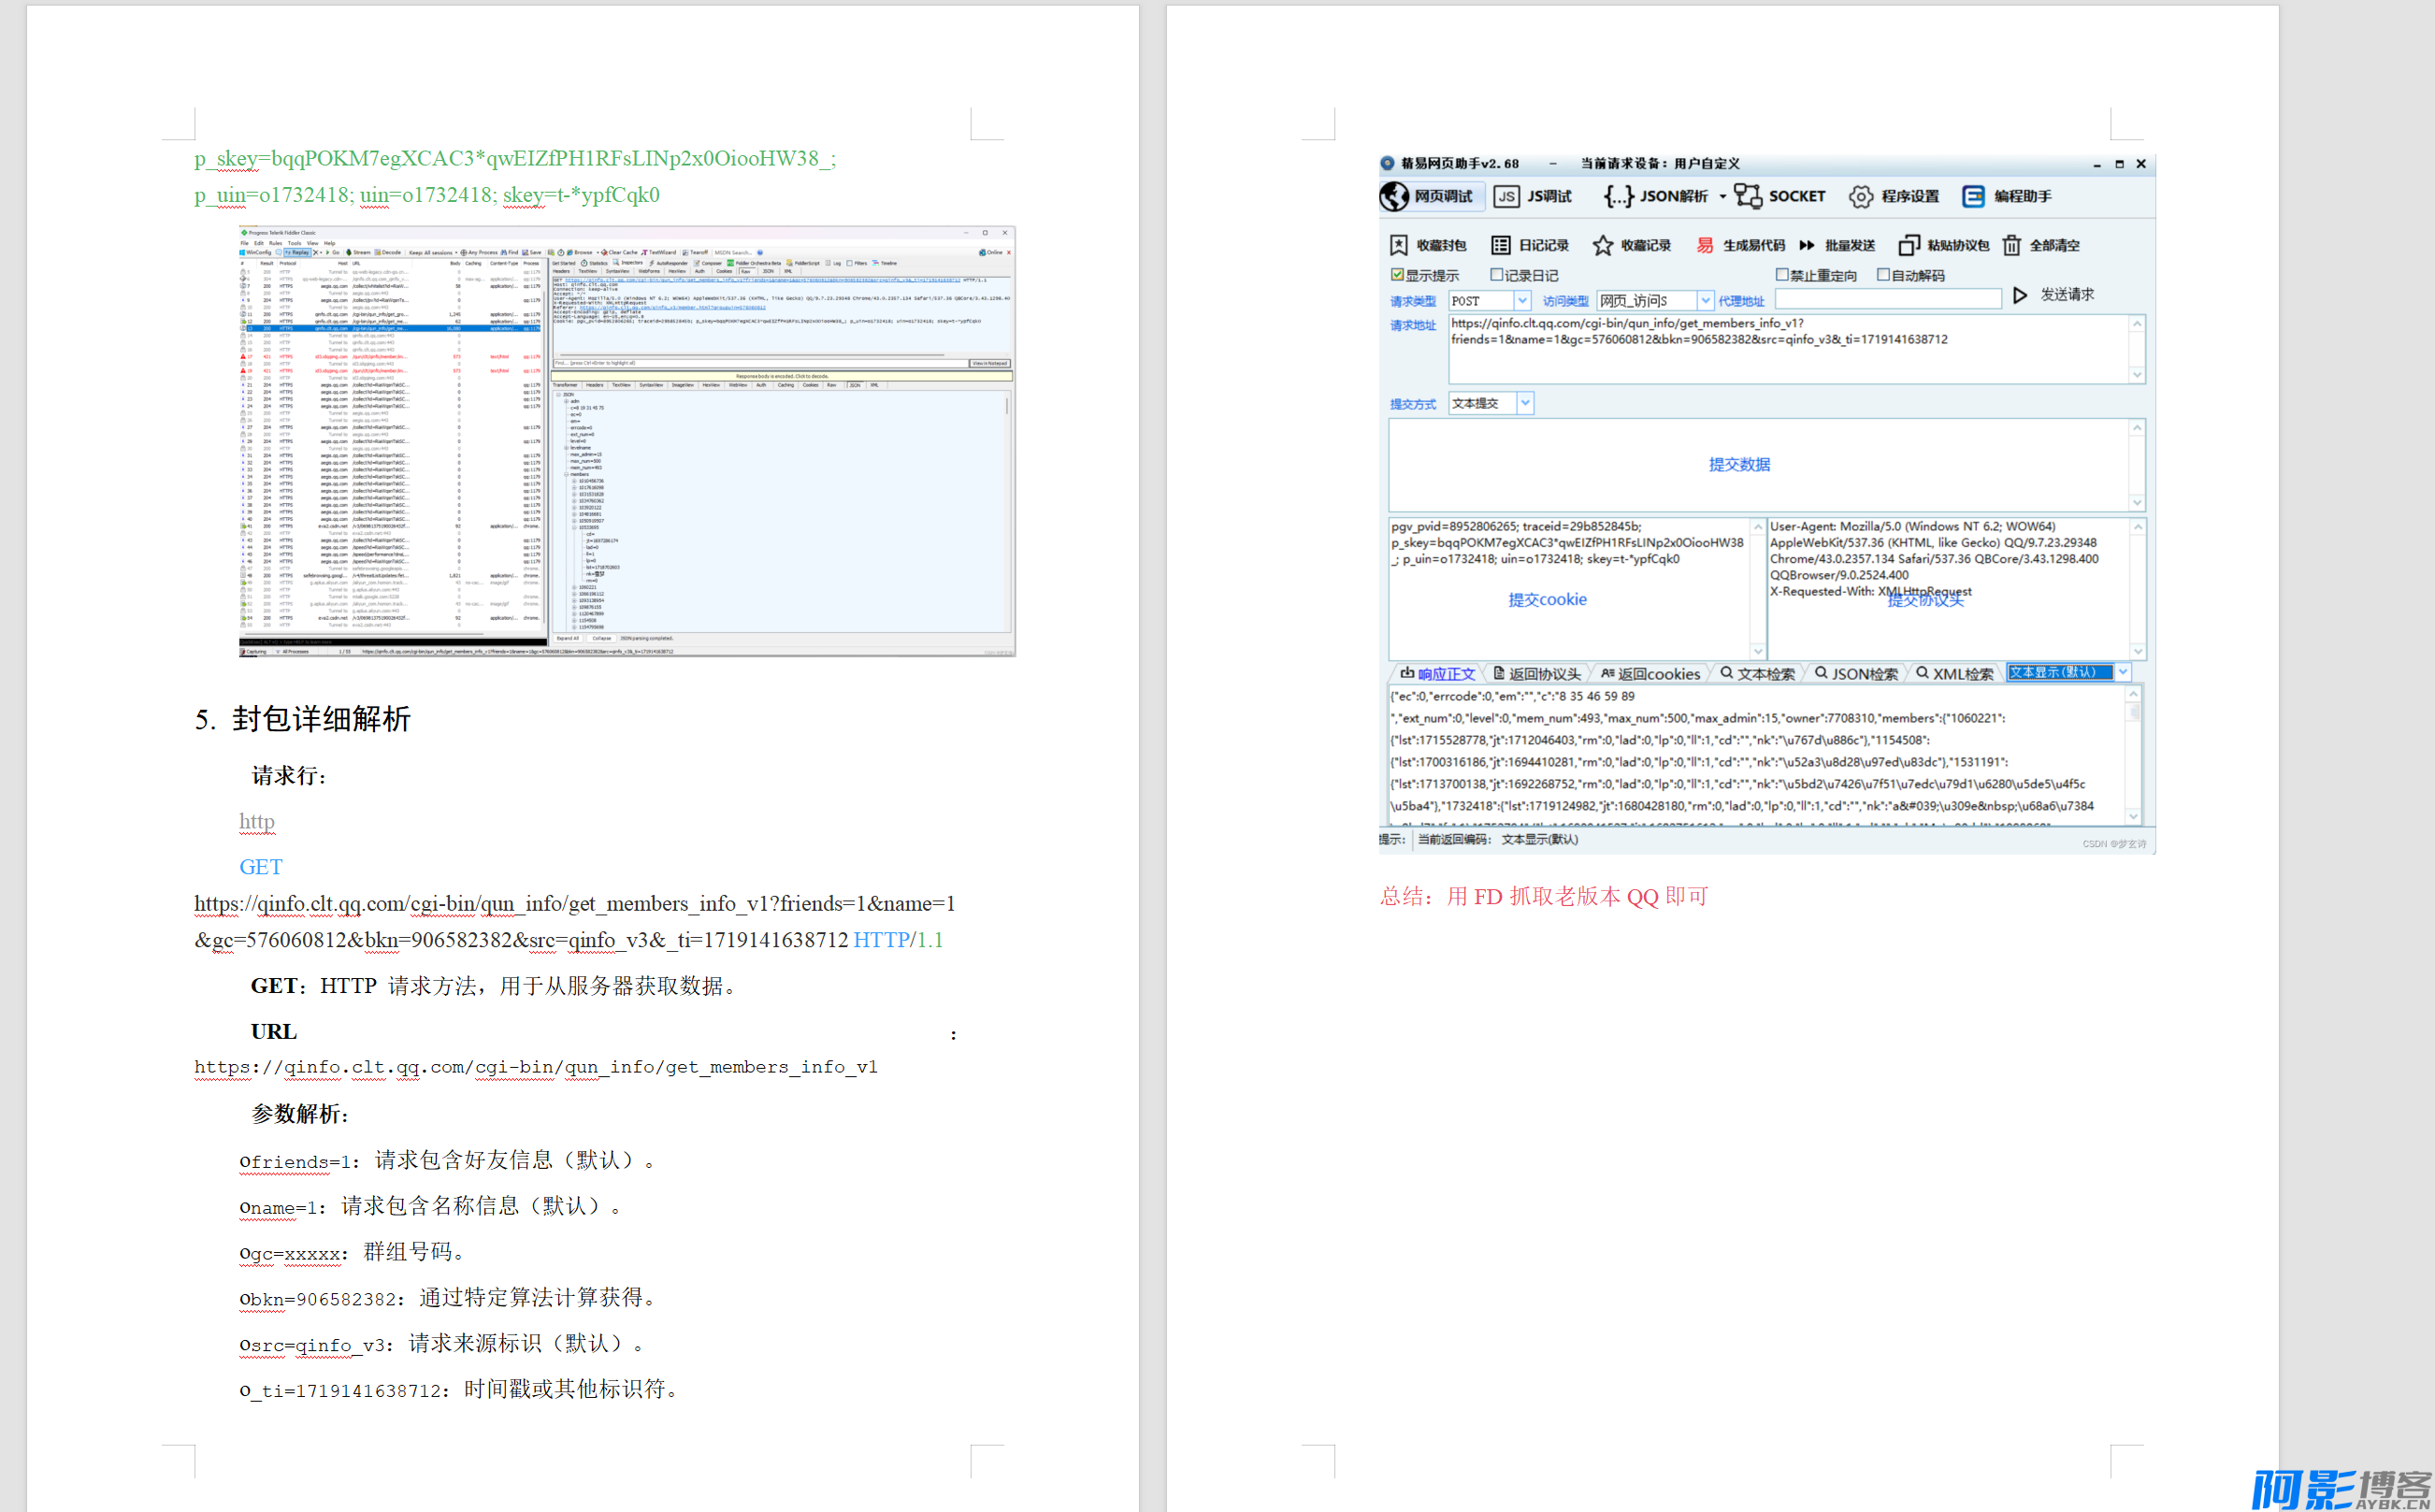The image size is (2435, 1512).
Task: Select the 文本检索 tab
Action: [1757, 673]
